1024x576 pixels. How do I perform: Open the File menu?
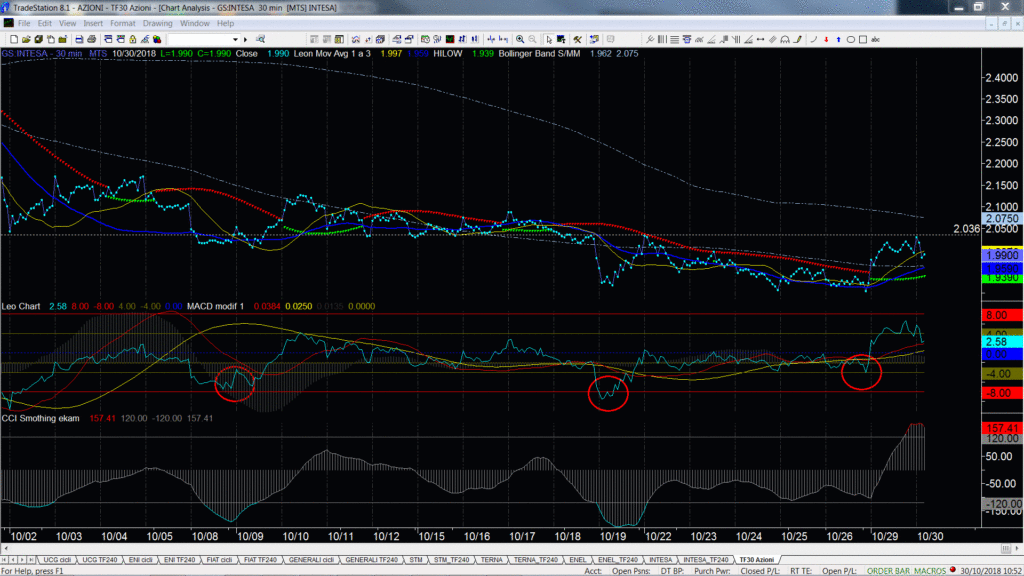click(x=24, y=24)
